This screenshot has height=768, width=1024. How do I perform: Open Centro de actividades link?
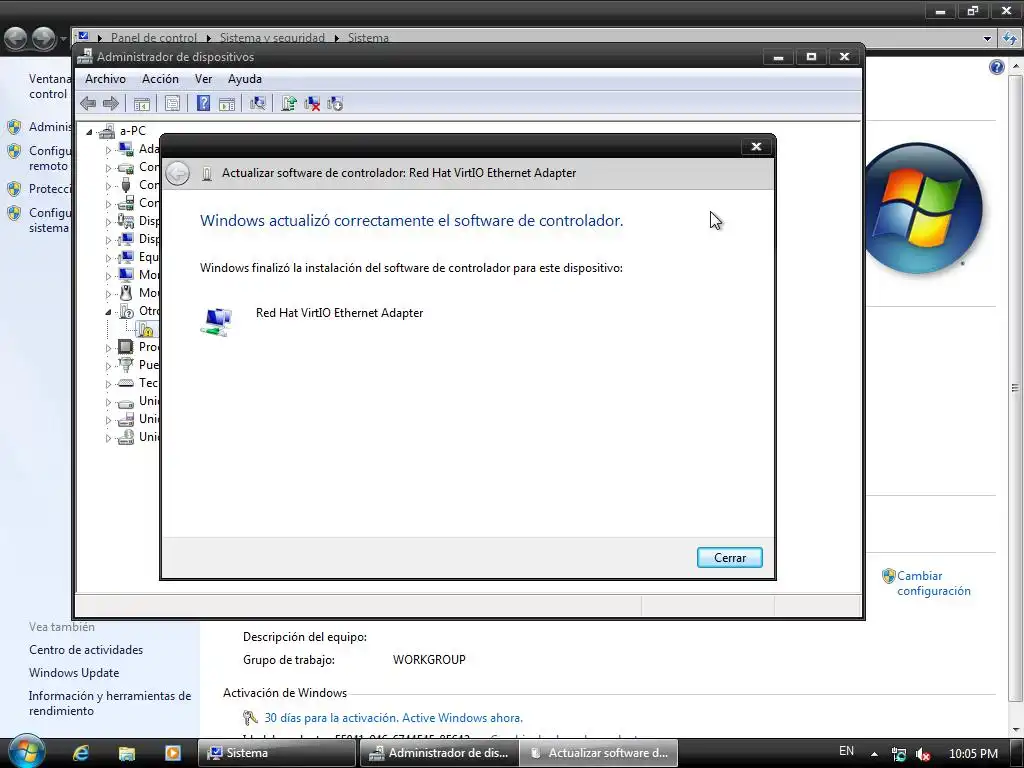click(x=86, y=650)
